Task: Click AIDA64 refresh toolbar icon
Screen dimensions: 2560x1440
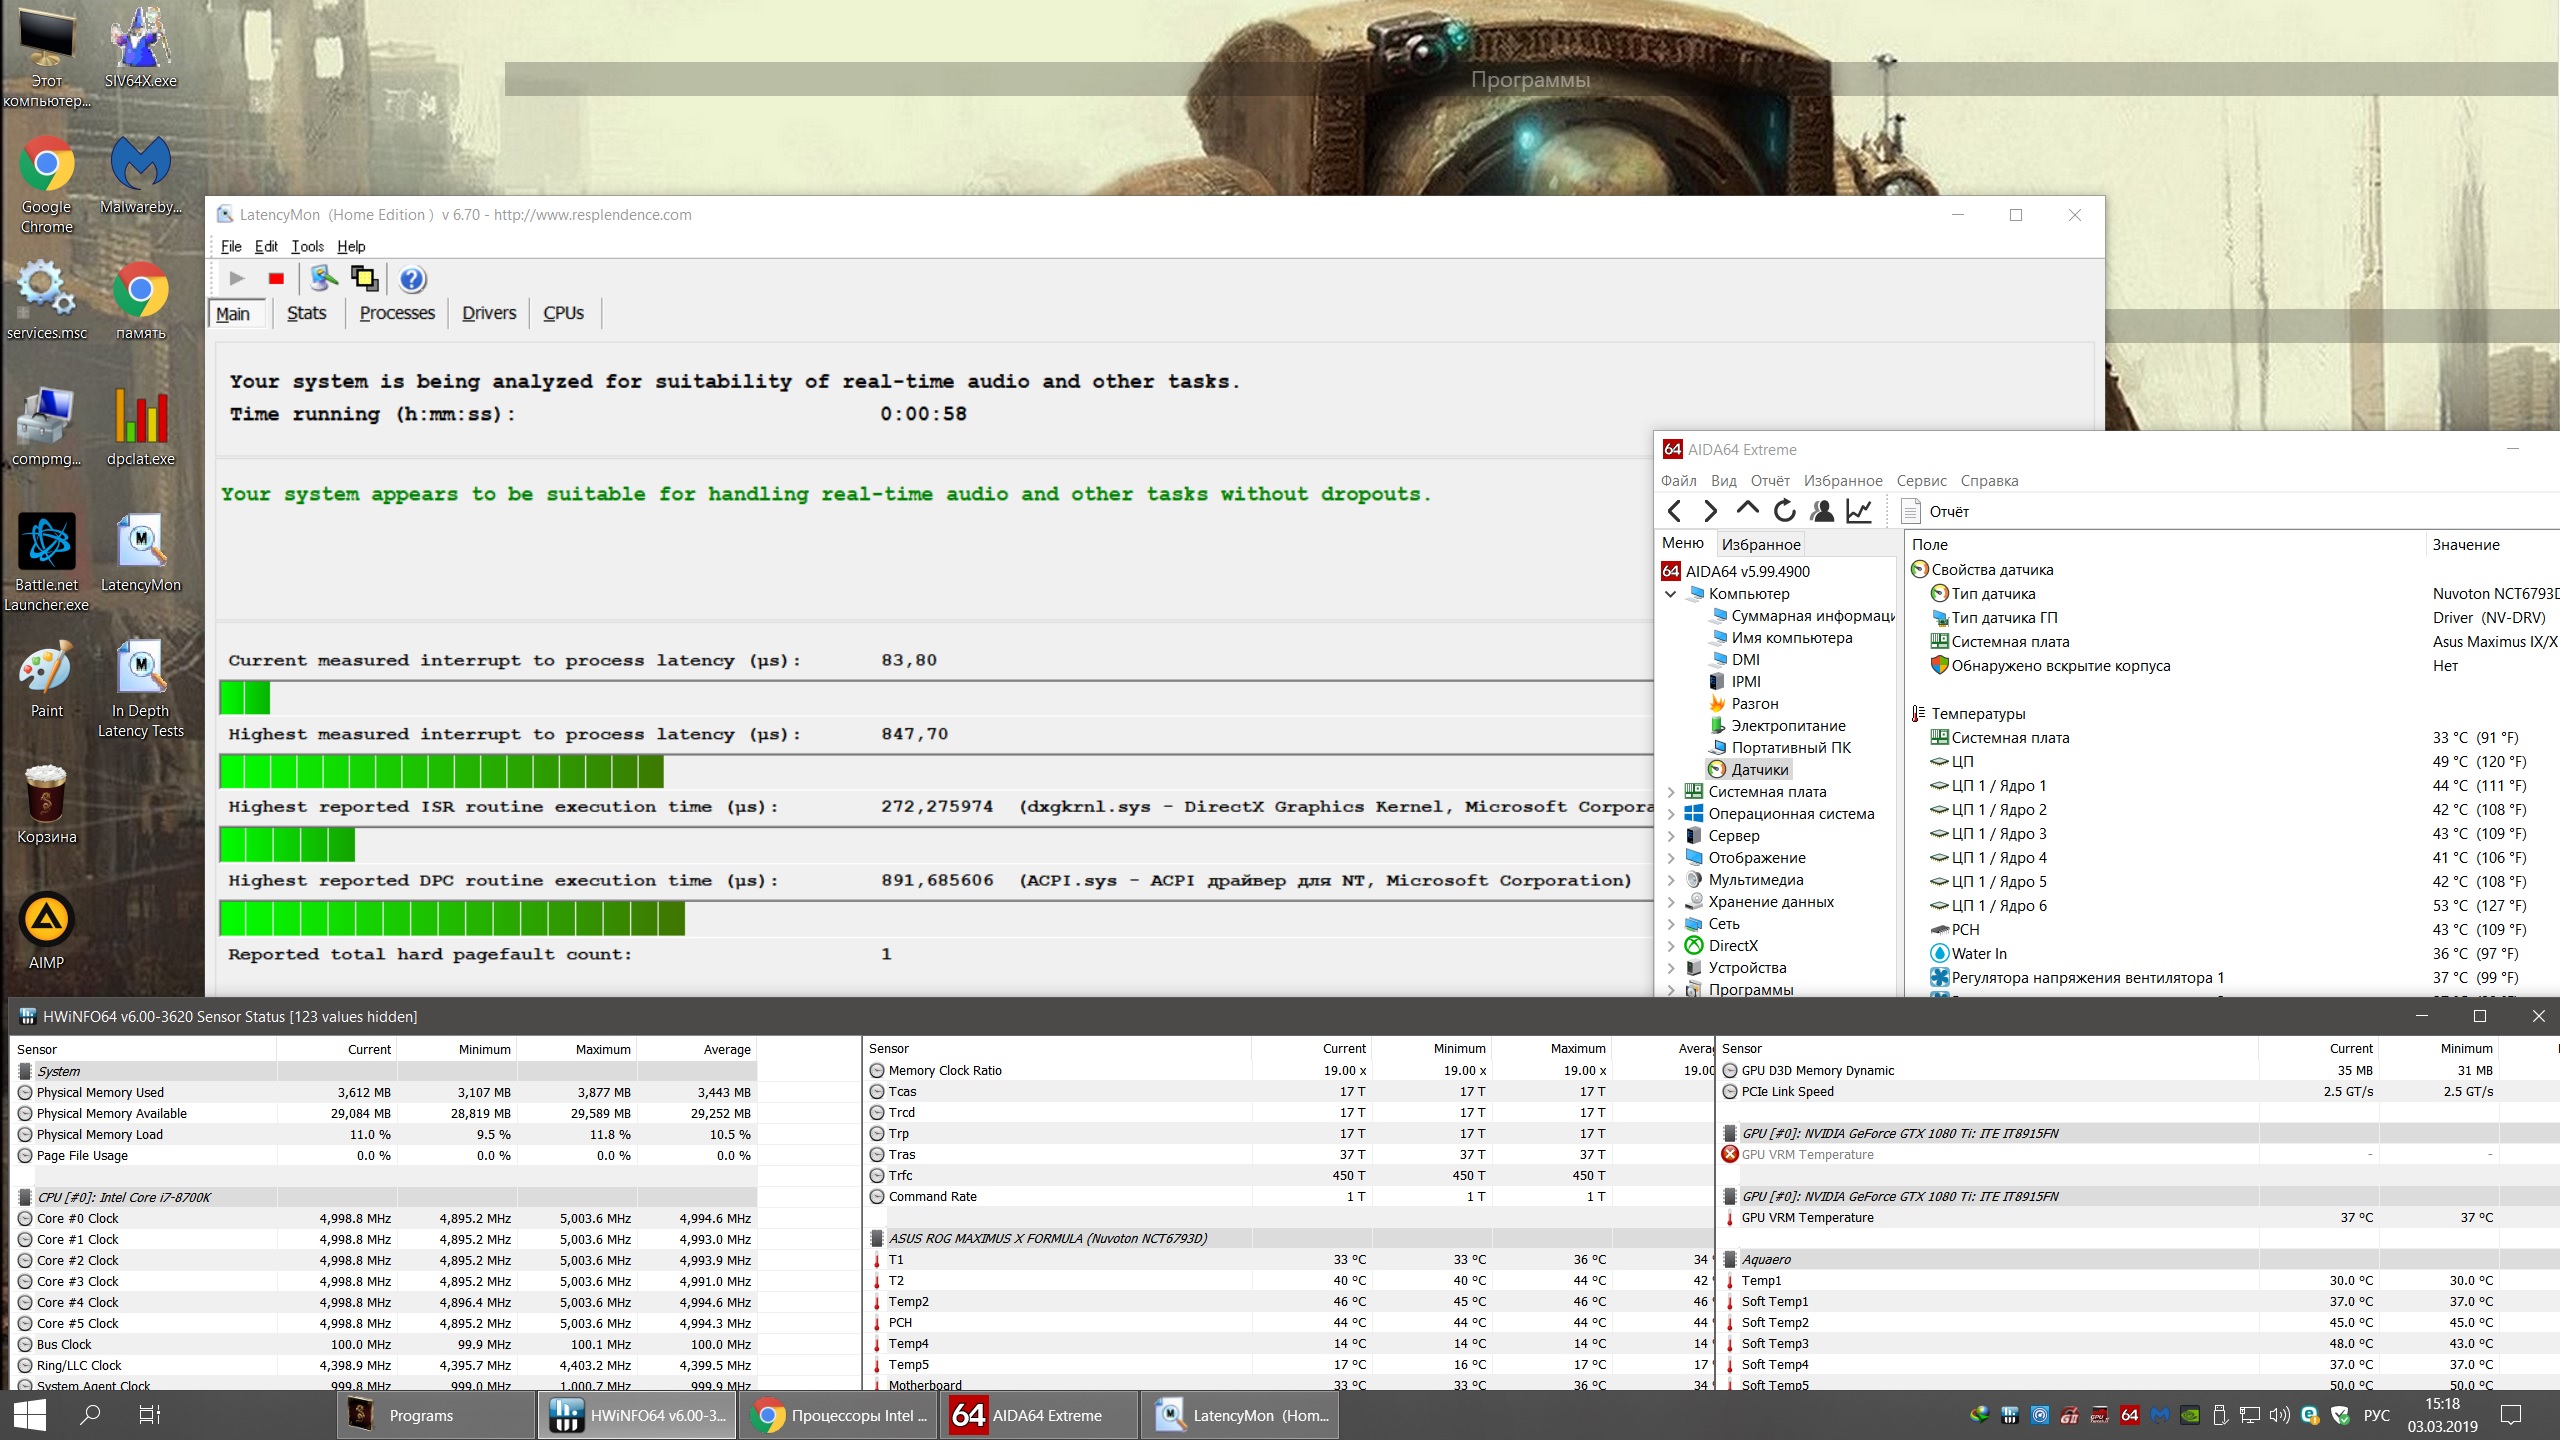Action: click(x=1785, y=511)
